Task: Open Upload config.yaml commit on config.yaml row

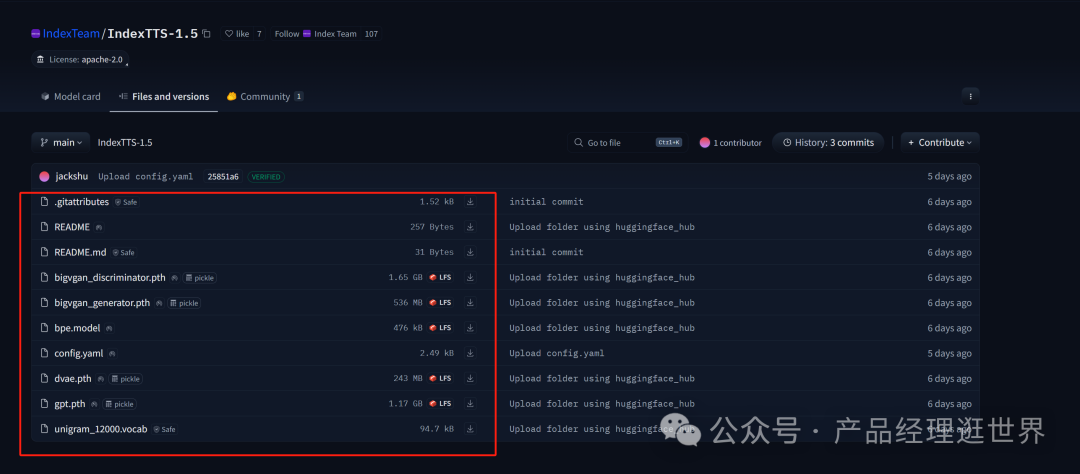Action: 557,353
